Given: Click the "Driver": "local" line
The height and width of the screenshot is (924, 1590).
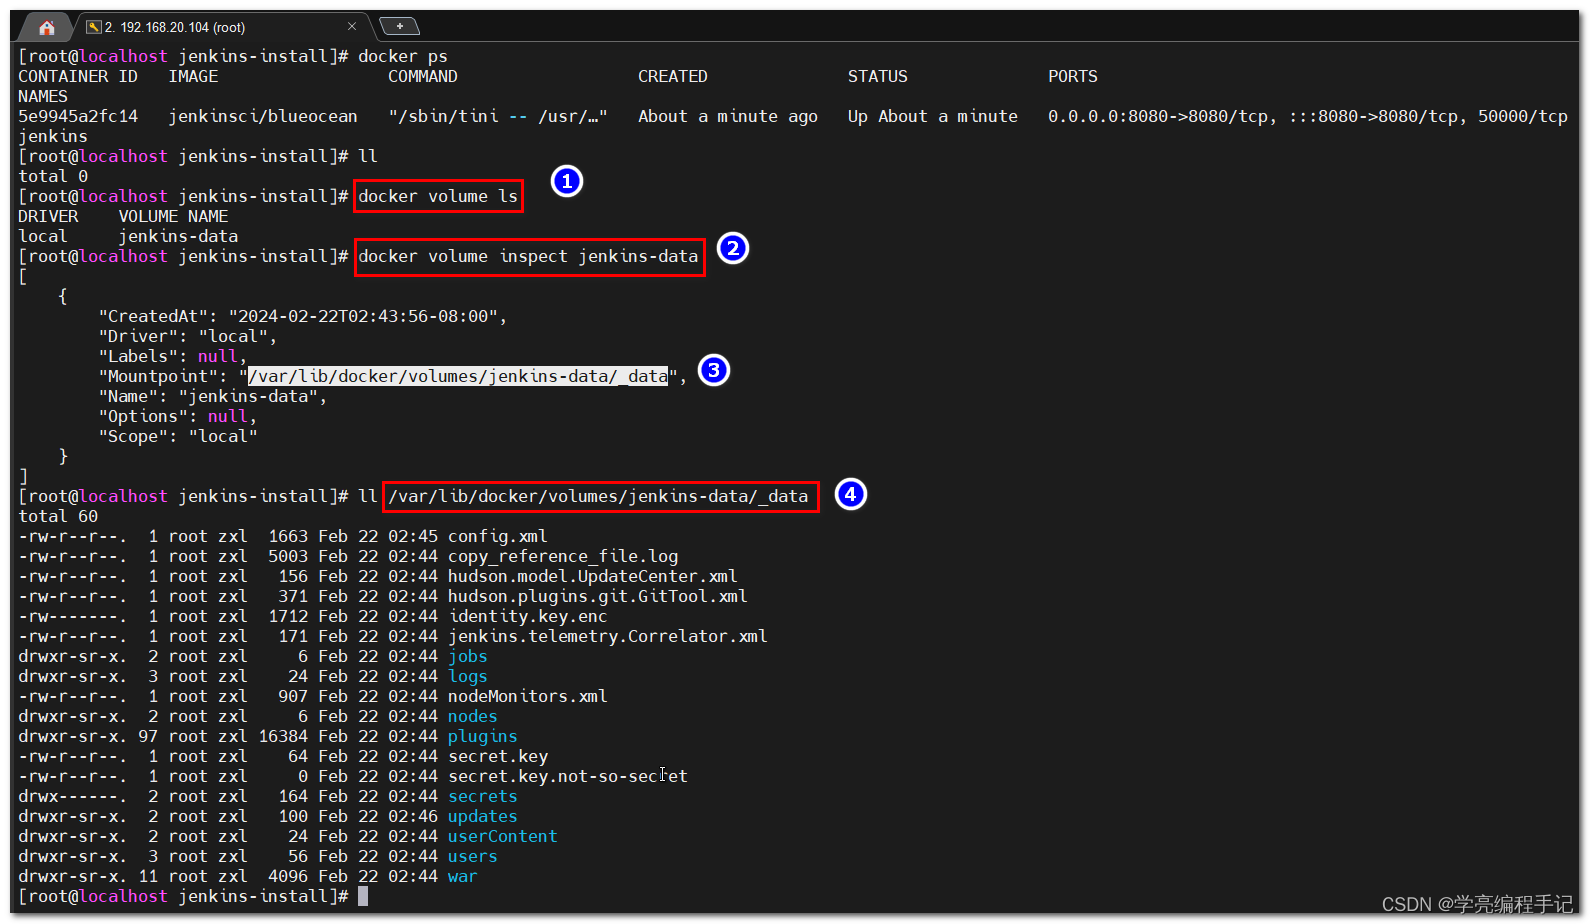Looking at the screenshot, I should (188, 336).
